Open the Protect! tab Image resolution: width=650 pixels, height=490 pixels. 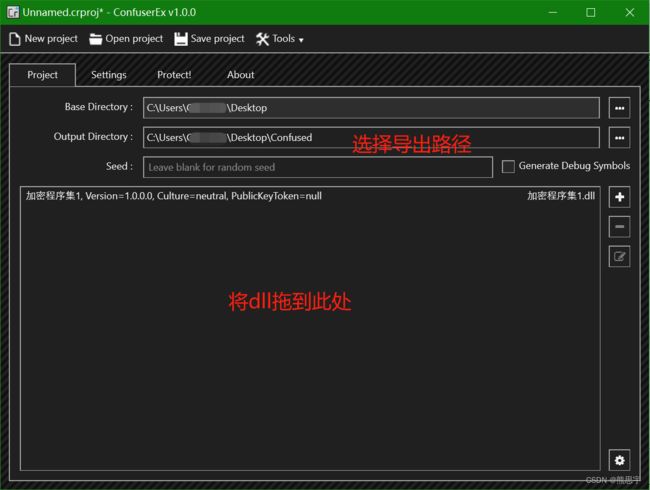click(174, 75)
